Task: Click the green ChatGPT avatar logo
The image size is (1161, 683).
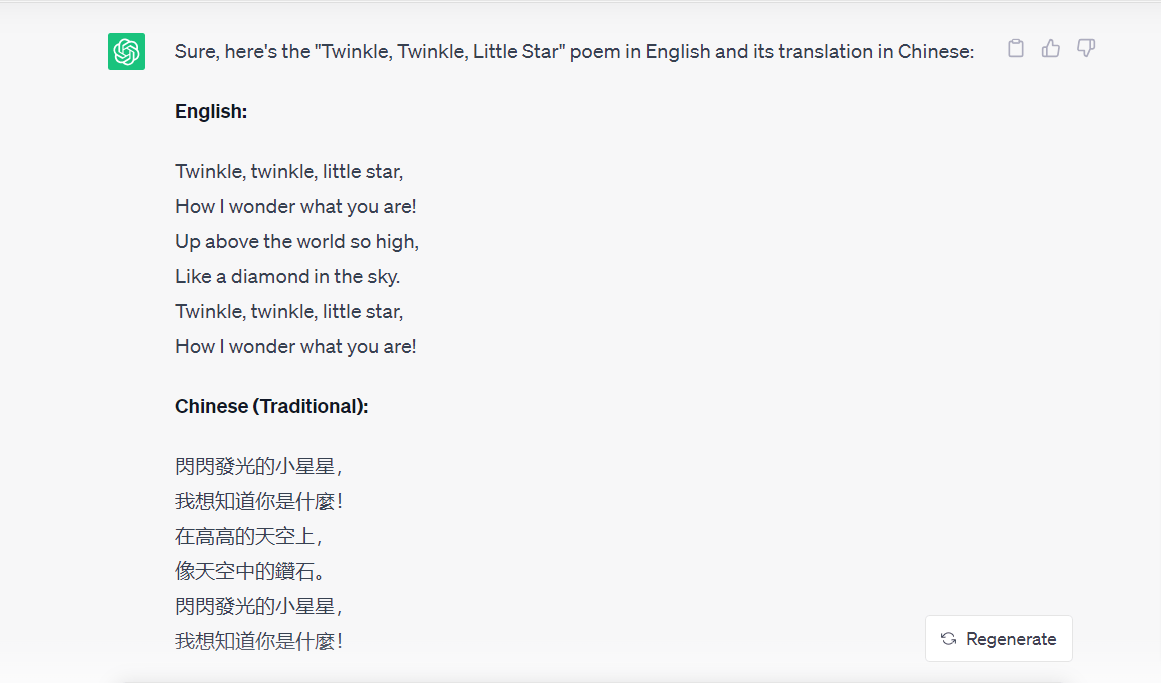Action: tap(127, 52)
